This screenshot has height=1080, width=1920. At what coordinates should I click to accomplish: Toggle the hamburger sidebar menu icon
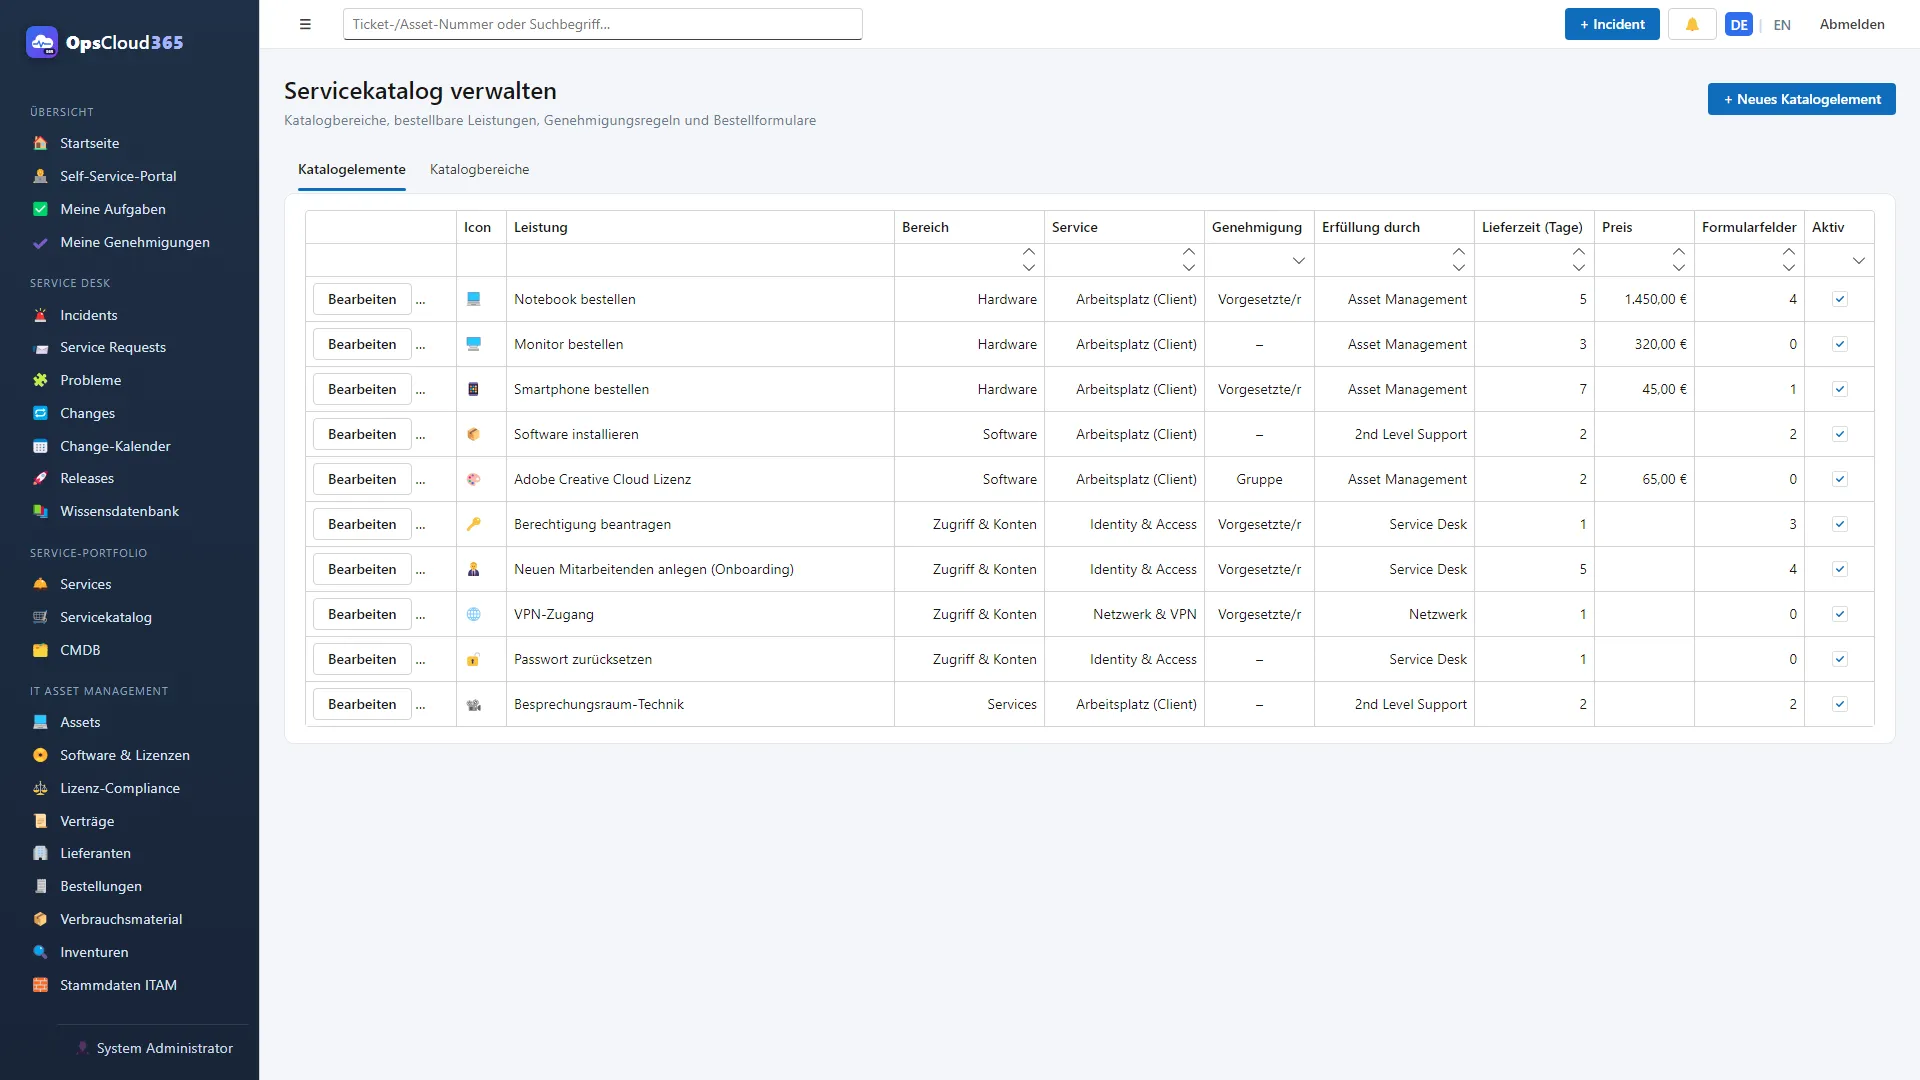[x=305, y=24]
